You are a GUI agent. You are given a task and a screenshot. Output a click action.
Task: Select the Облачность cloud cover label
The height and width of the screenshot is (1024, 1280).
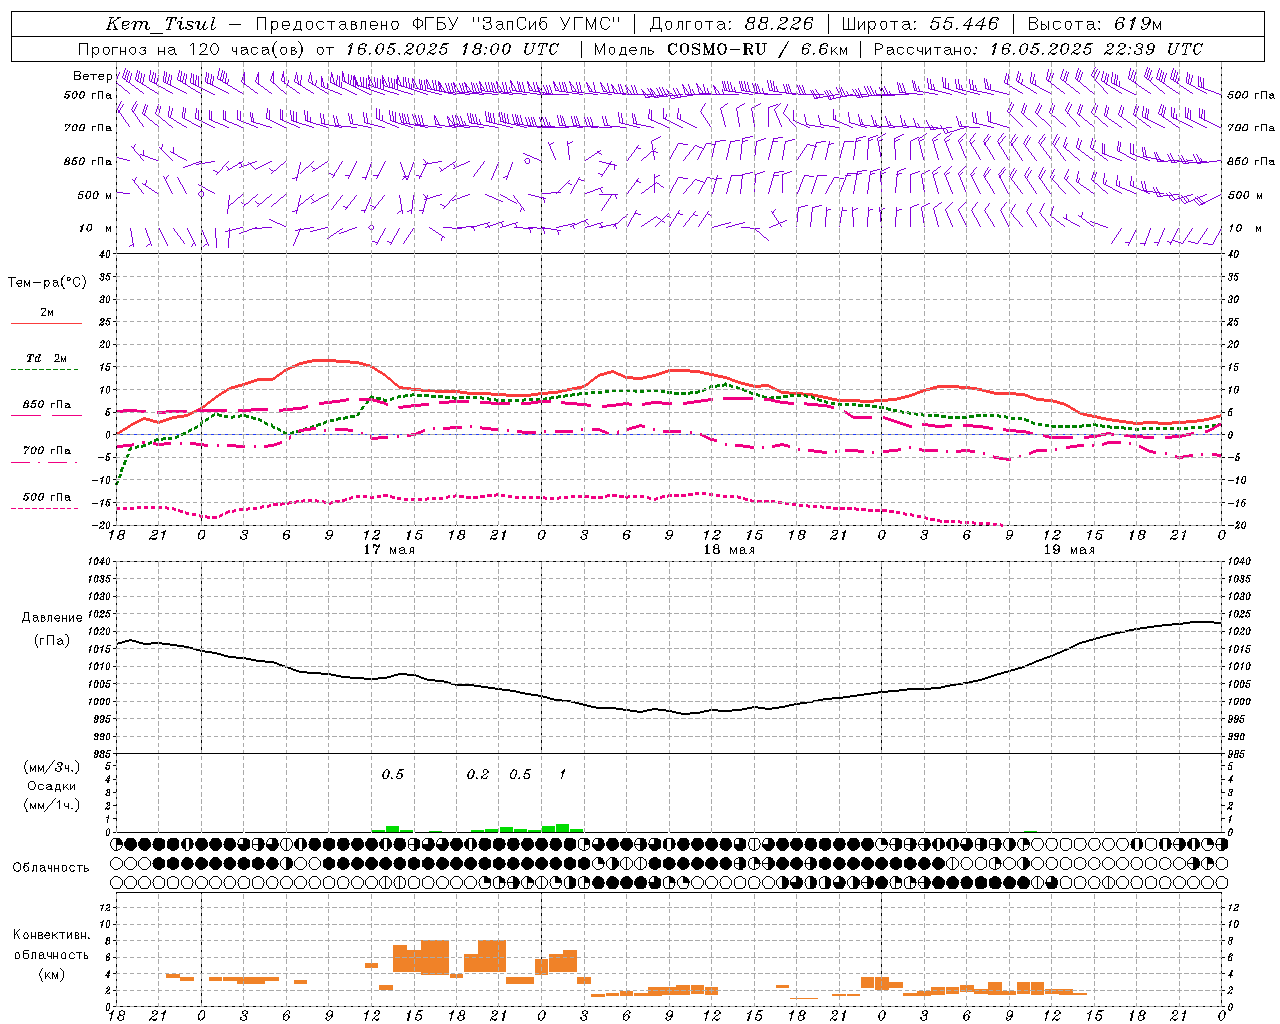51,867
